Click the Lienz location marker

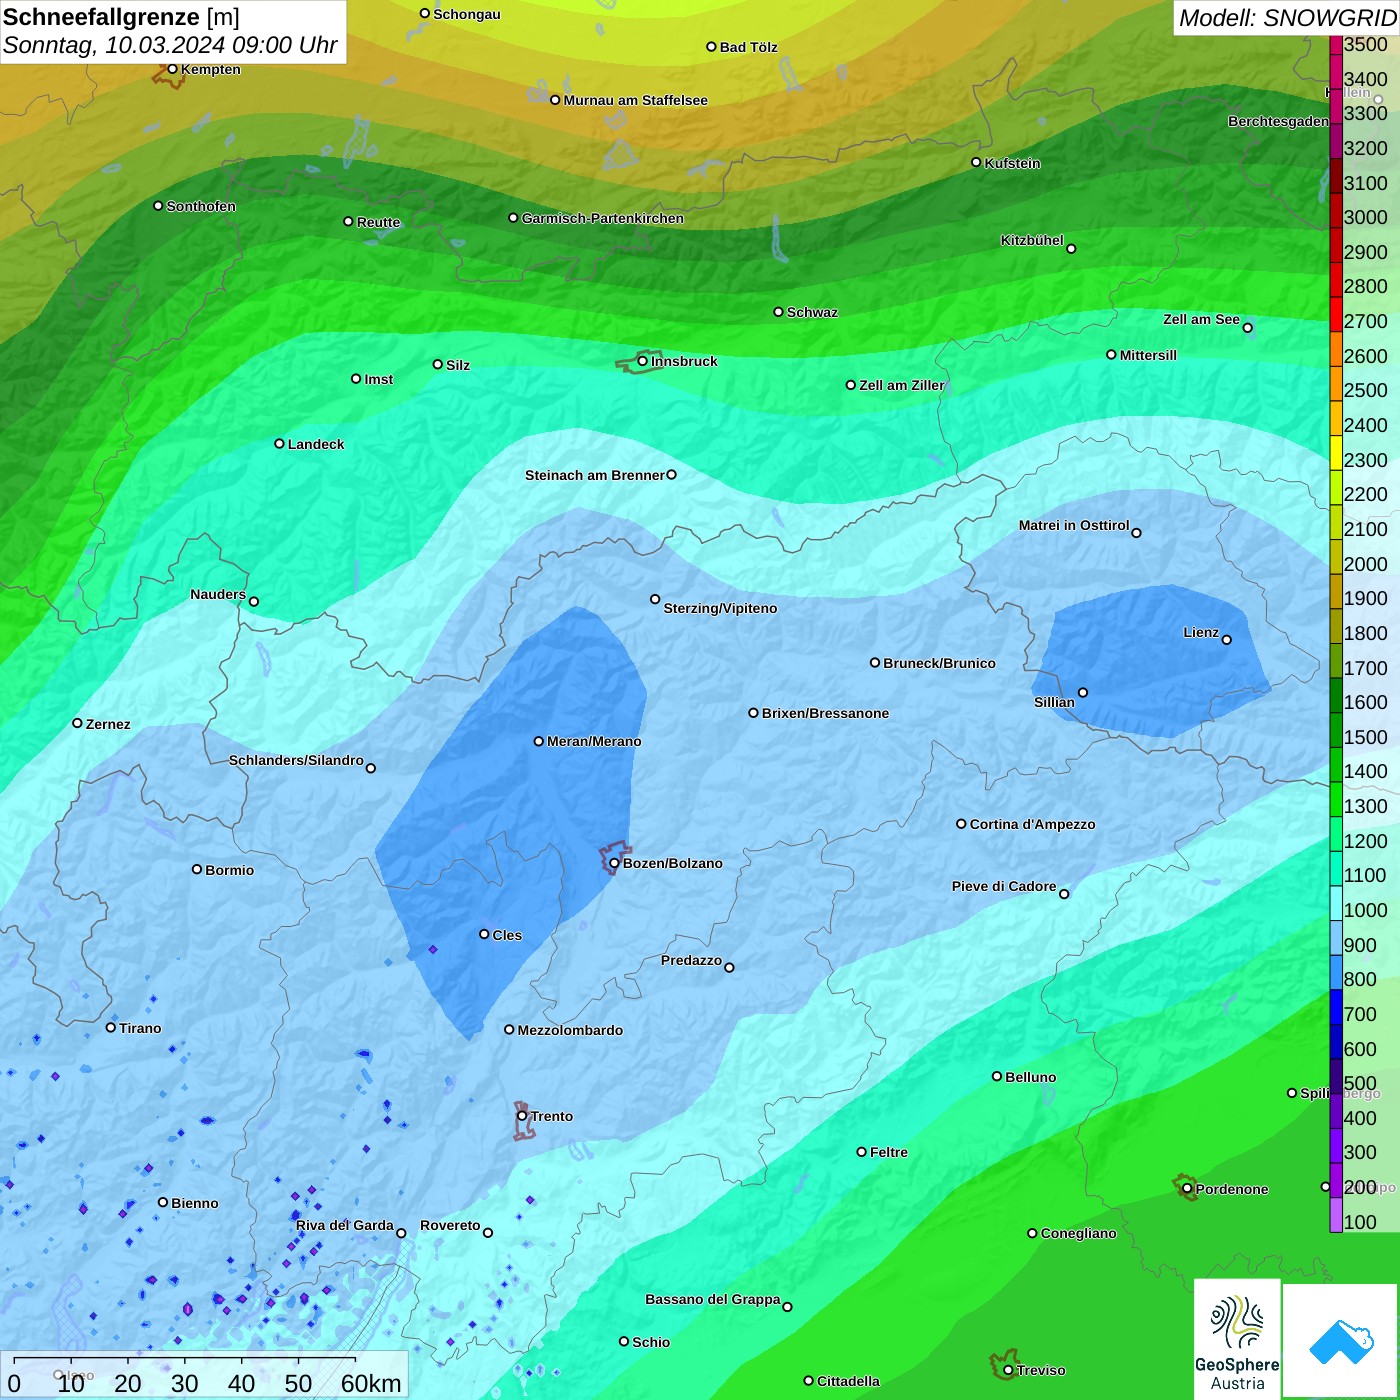pos(1227,640)
